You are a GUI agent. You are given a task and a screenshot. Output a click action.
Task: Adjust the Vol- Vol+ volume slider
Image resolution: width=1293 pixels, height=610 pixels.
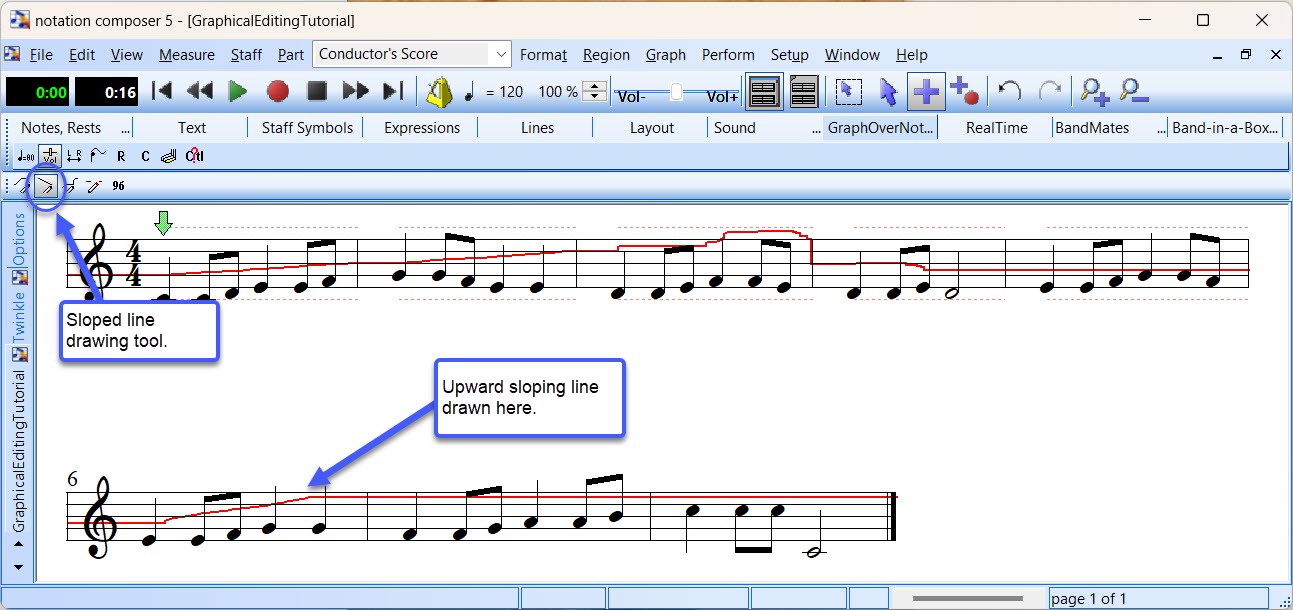[x=677, y=92]
